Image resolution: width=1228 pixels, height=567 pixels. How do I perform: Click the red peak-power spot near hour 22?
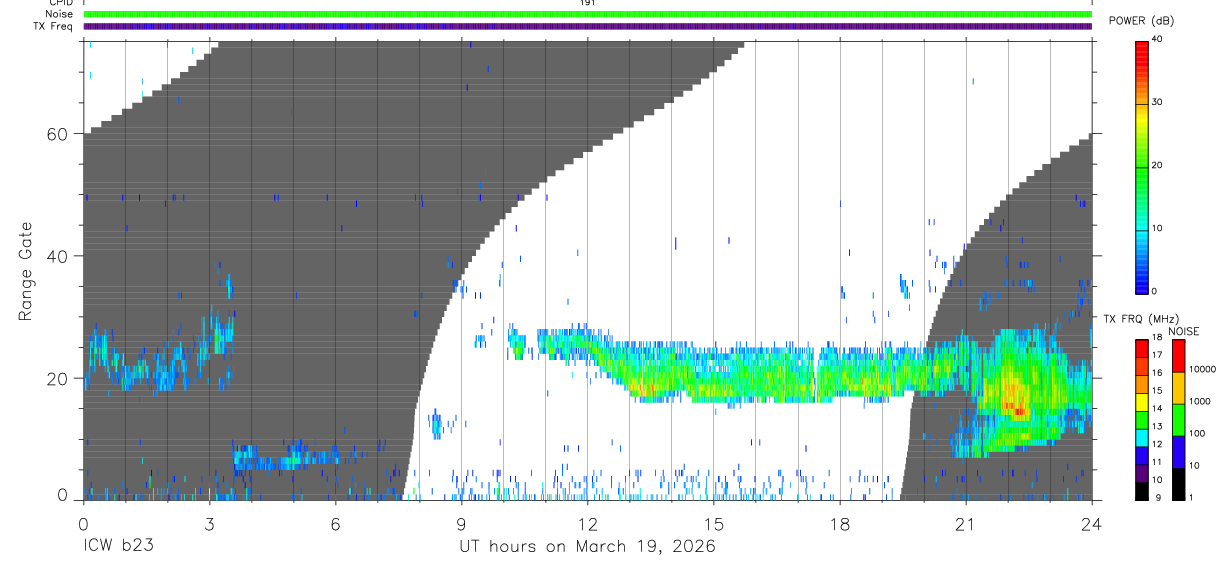(x=1018, y=410)
